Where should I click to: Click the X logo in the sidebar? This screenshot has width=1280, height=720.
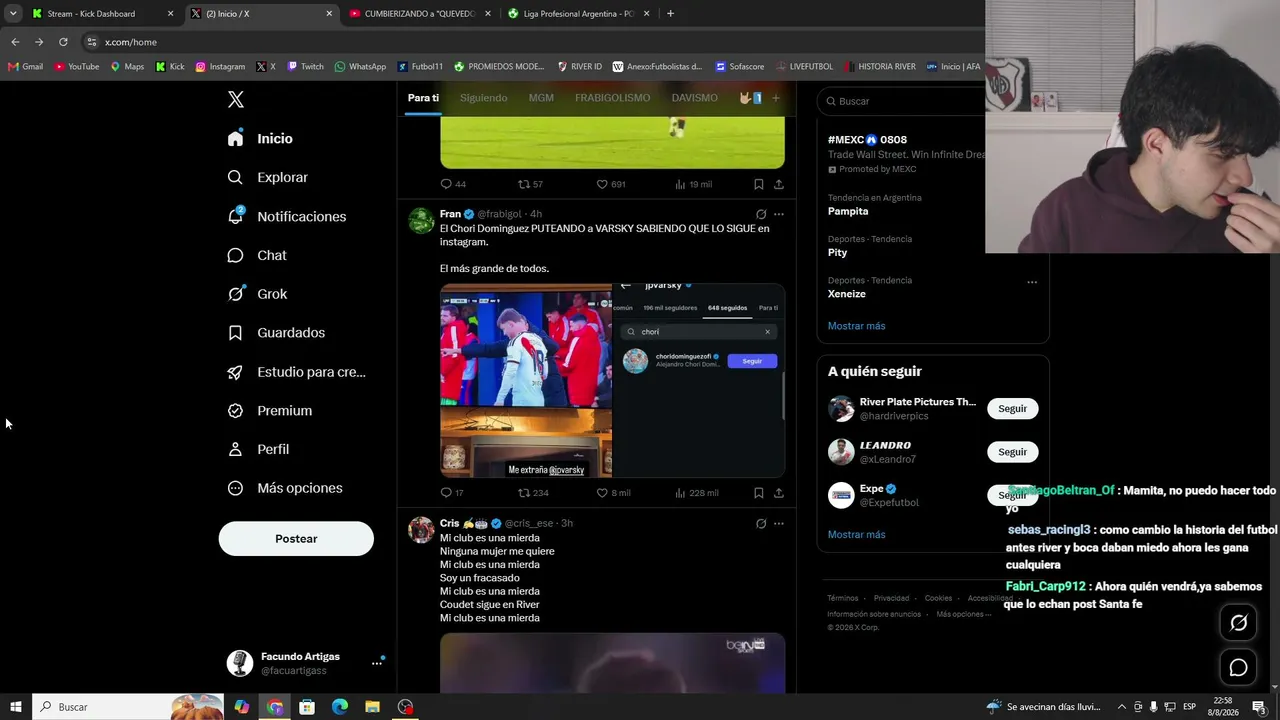tap(236, 99)
